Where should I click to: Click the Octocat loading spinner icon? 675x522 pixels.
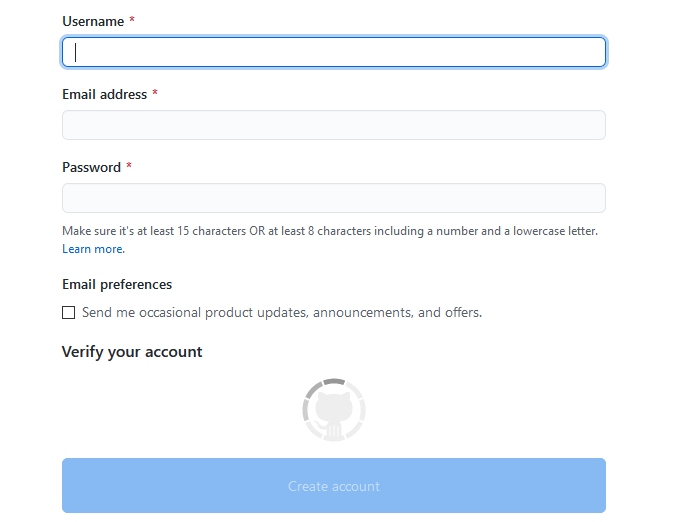coord(334,410)
